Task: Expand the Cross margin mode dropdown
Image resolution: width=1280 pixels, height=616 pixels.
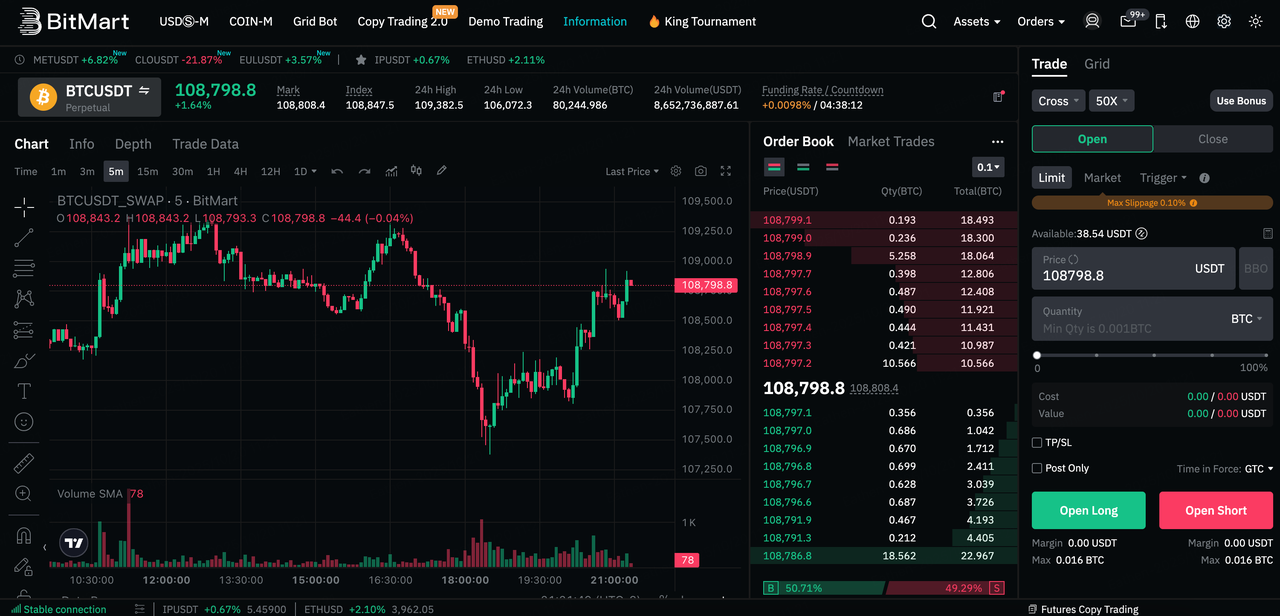Action: pyautogui.click(x=1058, y=101)
